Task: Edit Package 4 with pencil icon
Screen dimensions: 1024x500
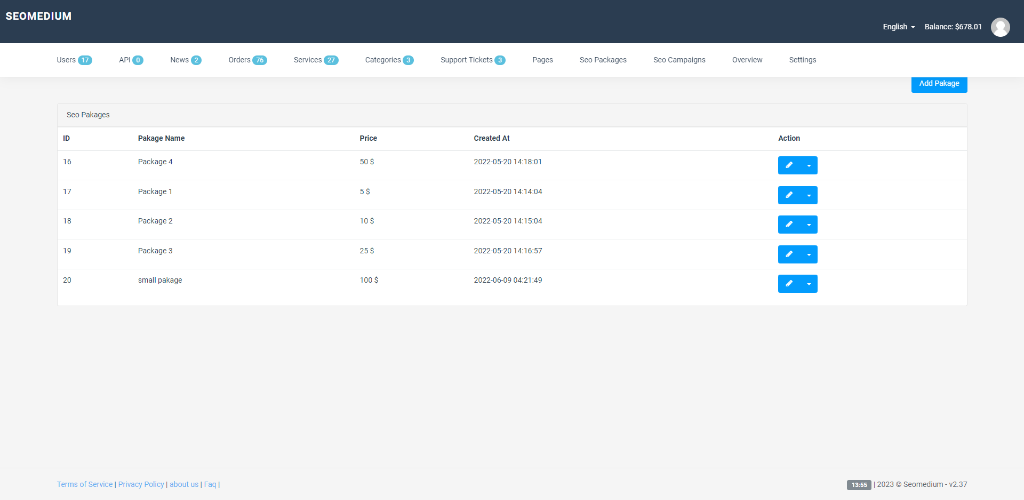Action: pos(789,165)
